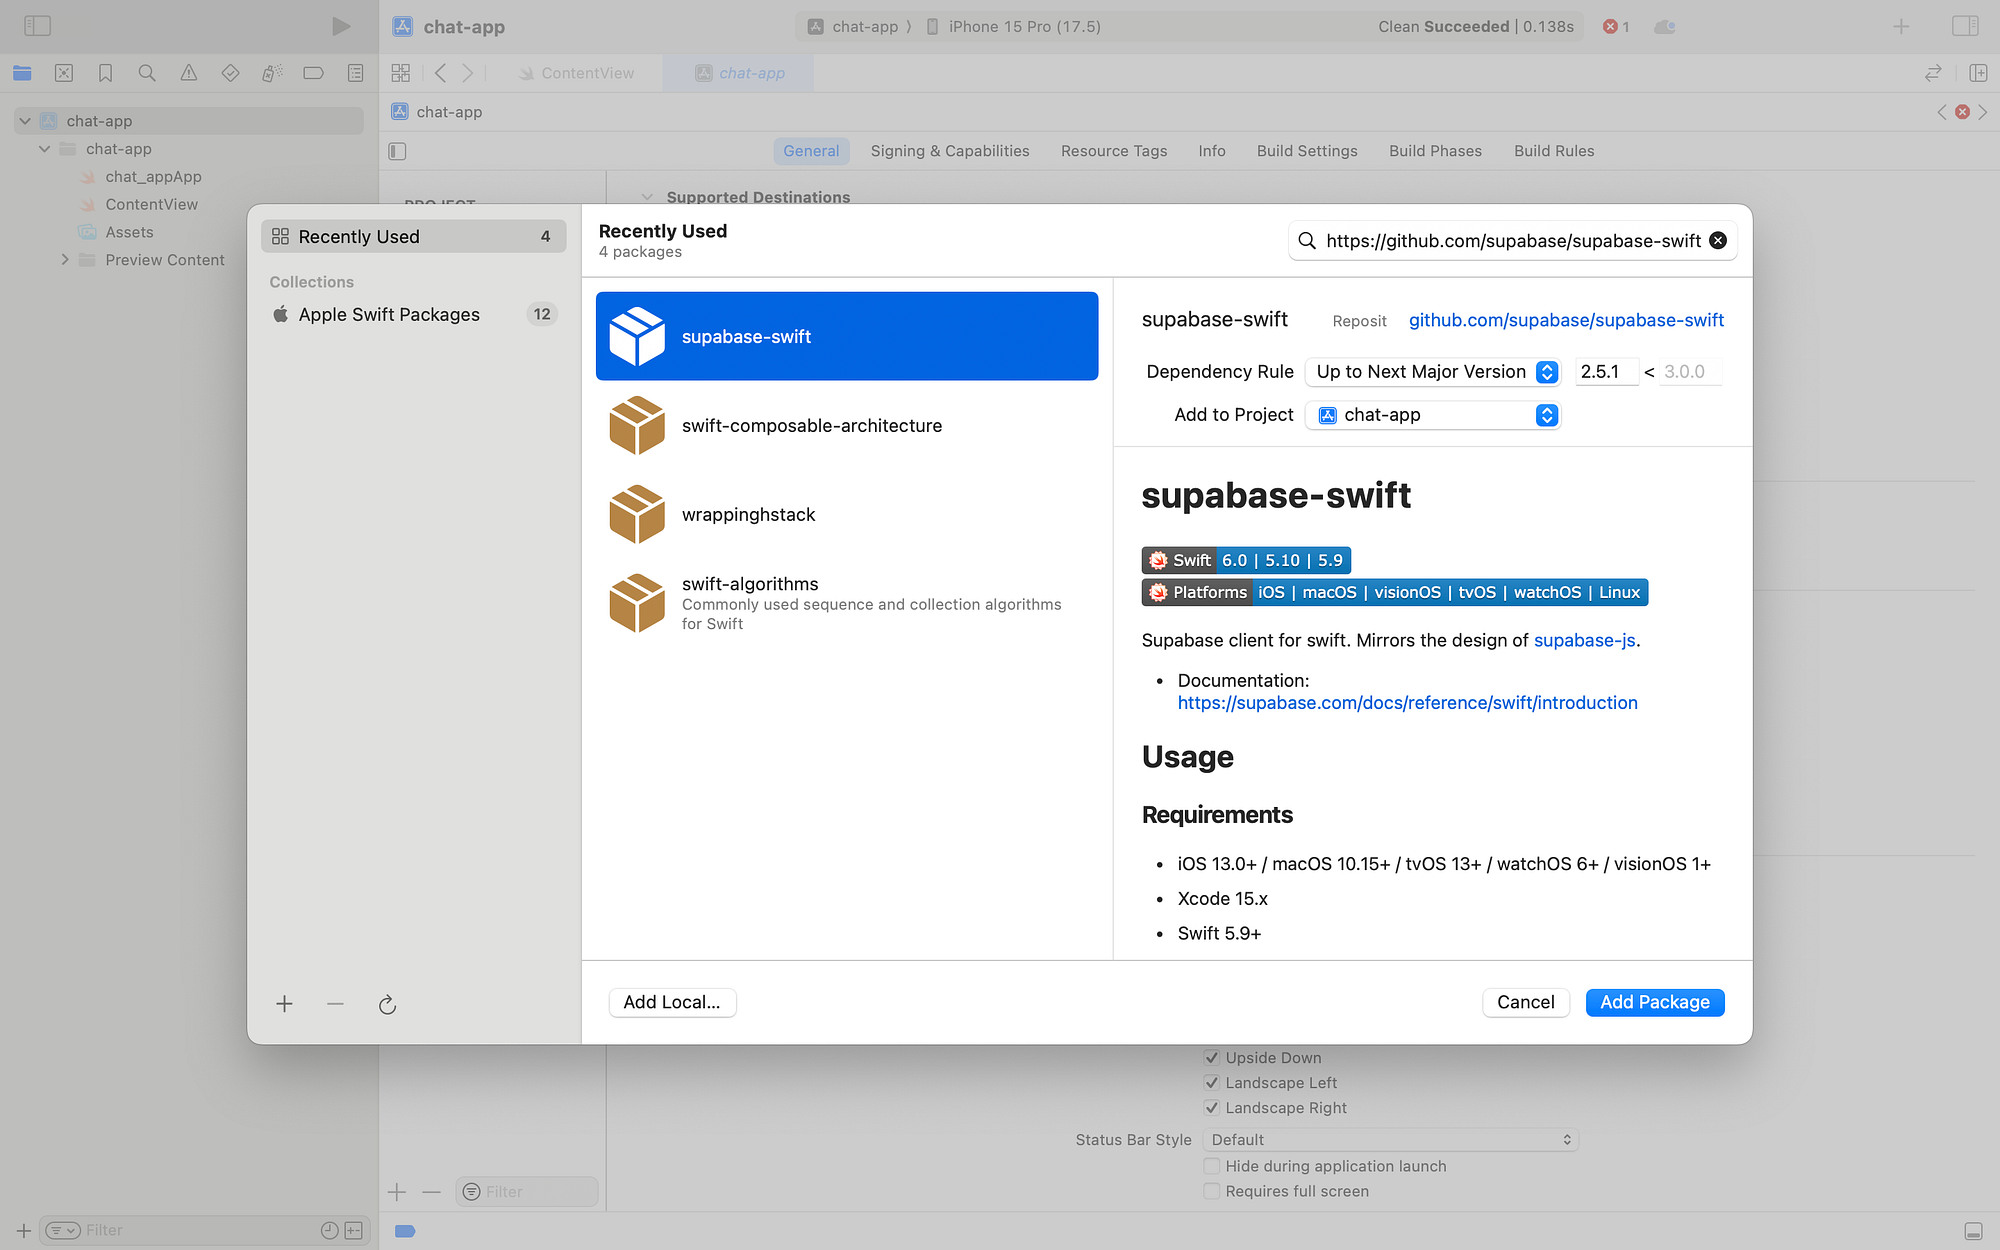Image resolution: width=2000 pixels, height=1250 pixels.
Task: Disable the Landscape Left checkbox
Action: 1211,1082
